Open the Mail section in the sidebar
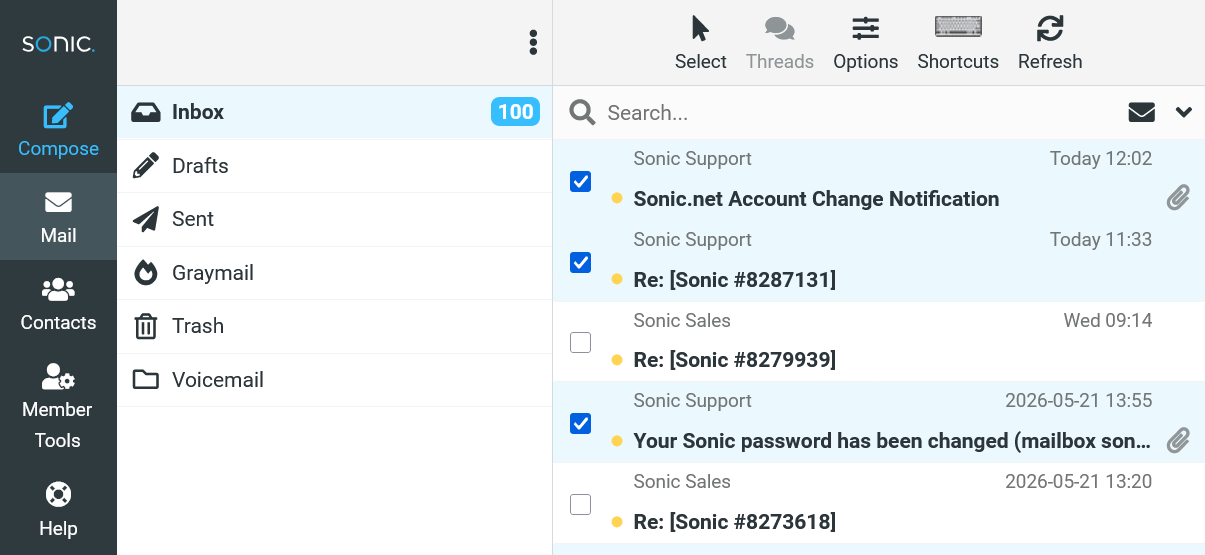The width and height of the screenshot is (1205, 555). 58,217
